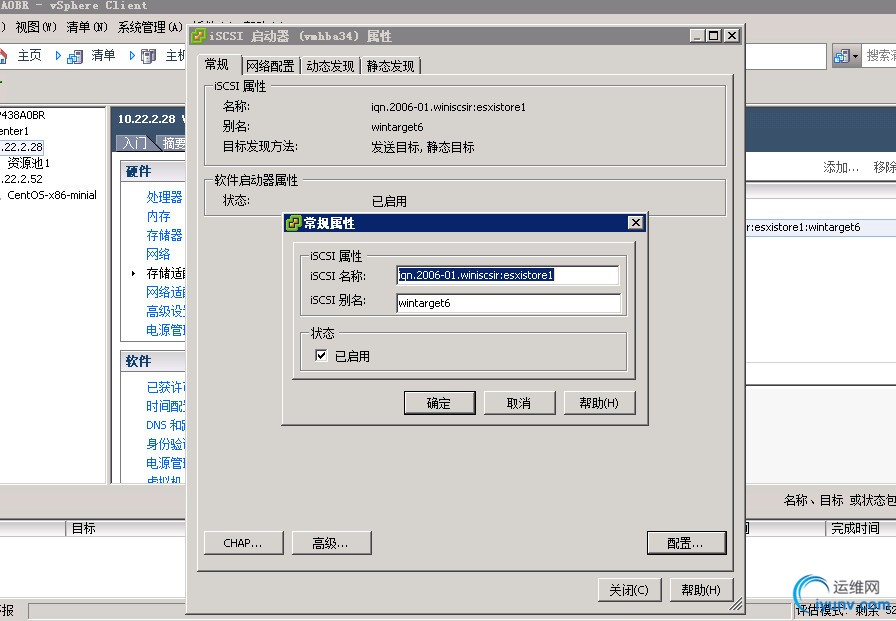Click the 添加... link
This screenshot has width=896, height=621.
pos(841,167)
